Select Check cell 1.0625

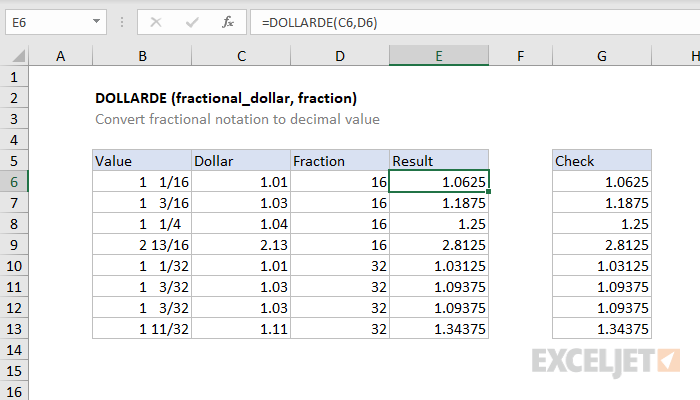[601, 182]
